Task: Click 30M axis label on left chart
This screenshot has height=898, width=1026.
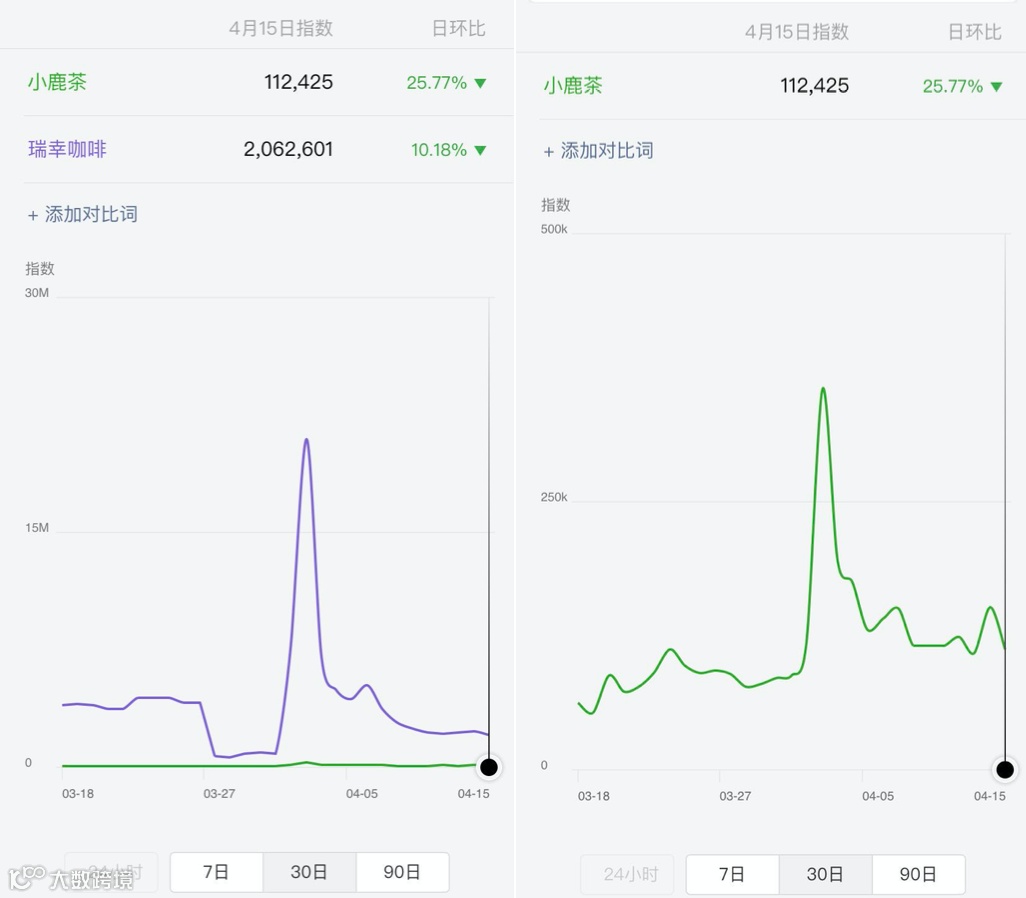Action: coord(37,293)
